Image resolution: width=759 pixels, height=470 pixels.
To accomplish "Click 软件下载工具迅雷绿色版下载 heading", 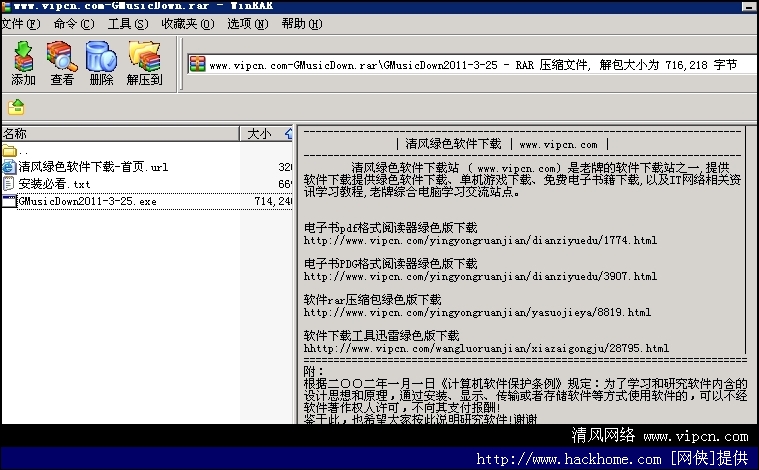I will [381, 335].
